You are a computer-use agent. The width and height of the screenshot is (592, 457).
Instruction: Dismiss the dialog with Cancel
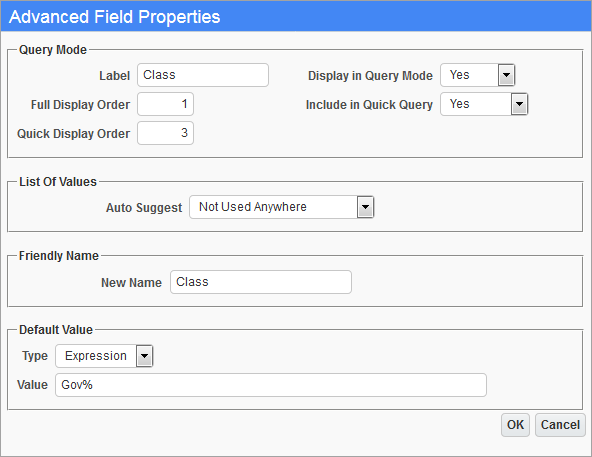pos(560,425)
